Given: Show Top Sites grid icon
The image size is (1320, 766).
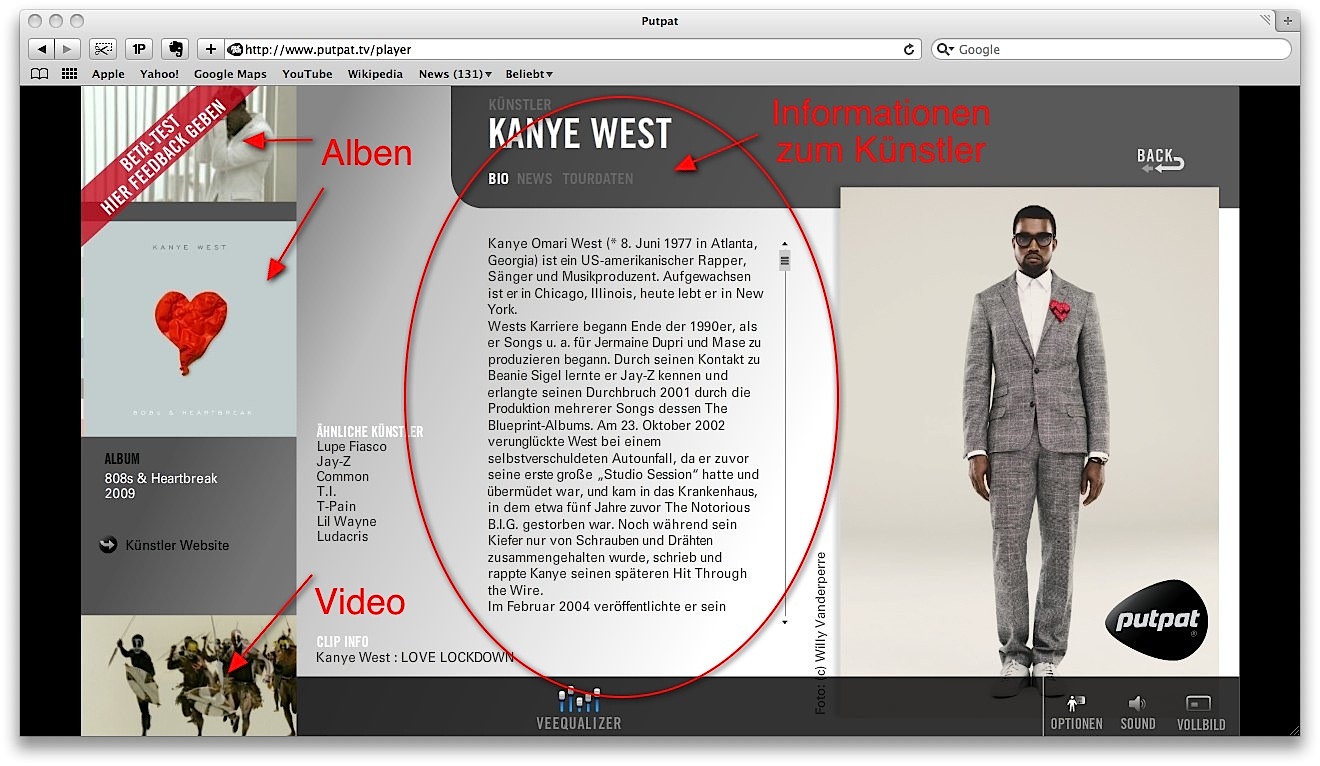Looking at the screenshot, I should [70, 74].
